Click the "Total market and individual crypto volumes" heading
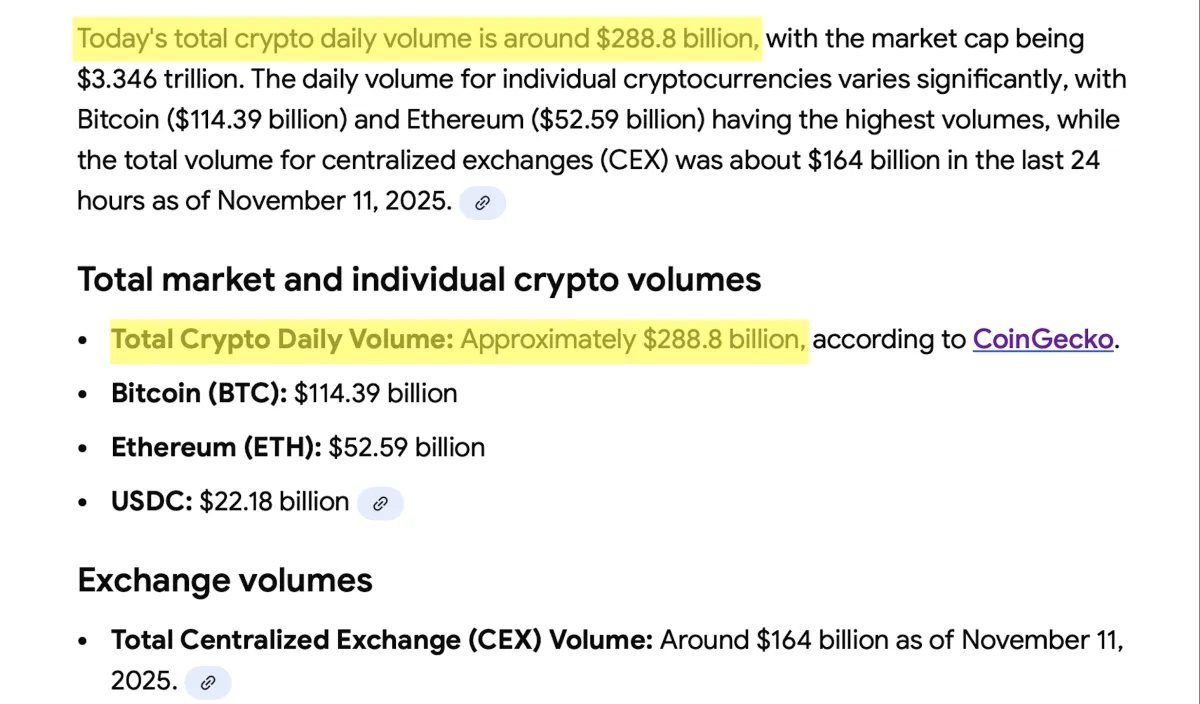The height and width of the screenshot is (704, 1200). [419, 280]
